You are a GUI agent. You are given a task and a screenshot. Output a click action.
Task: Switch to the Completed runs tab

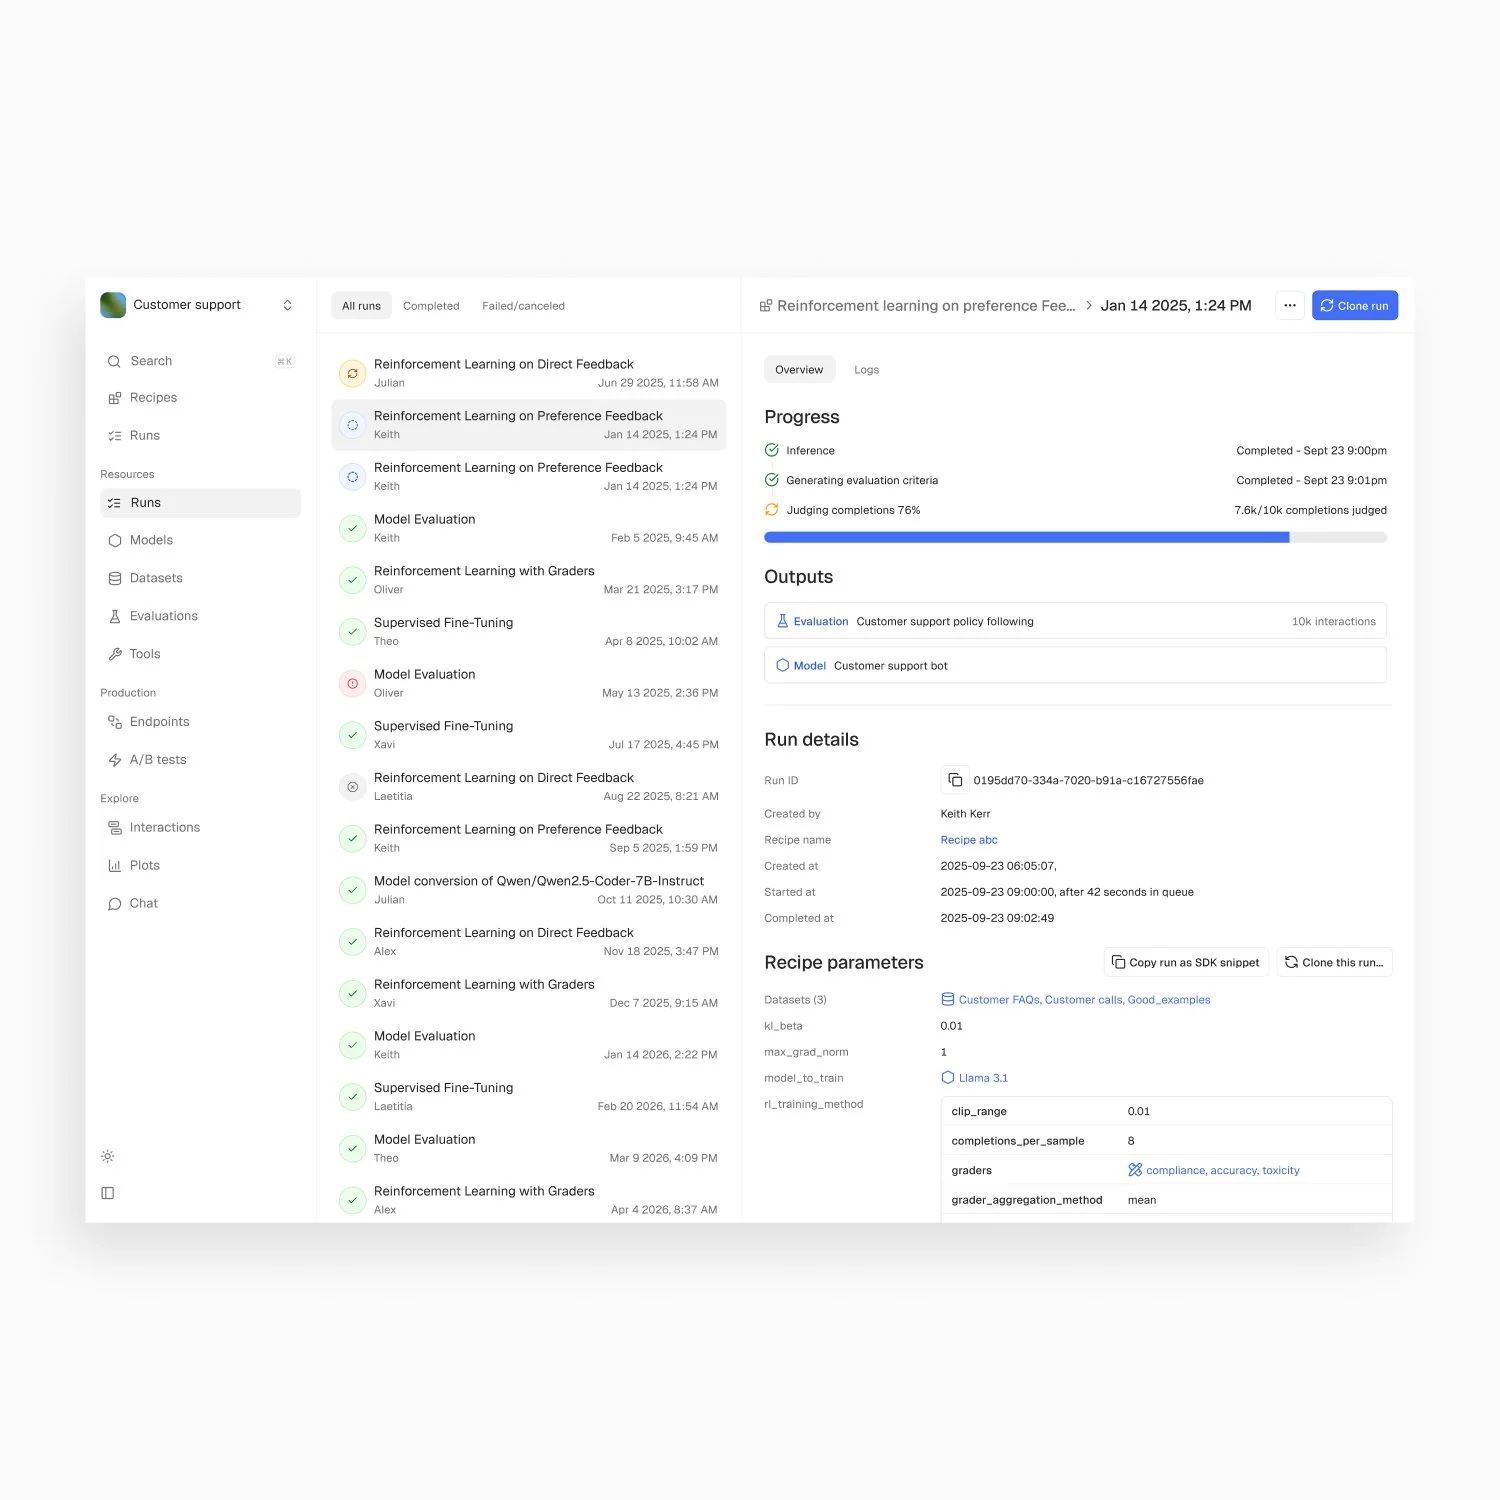pos(431,306)
